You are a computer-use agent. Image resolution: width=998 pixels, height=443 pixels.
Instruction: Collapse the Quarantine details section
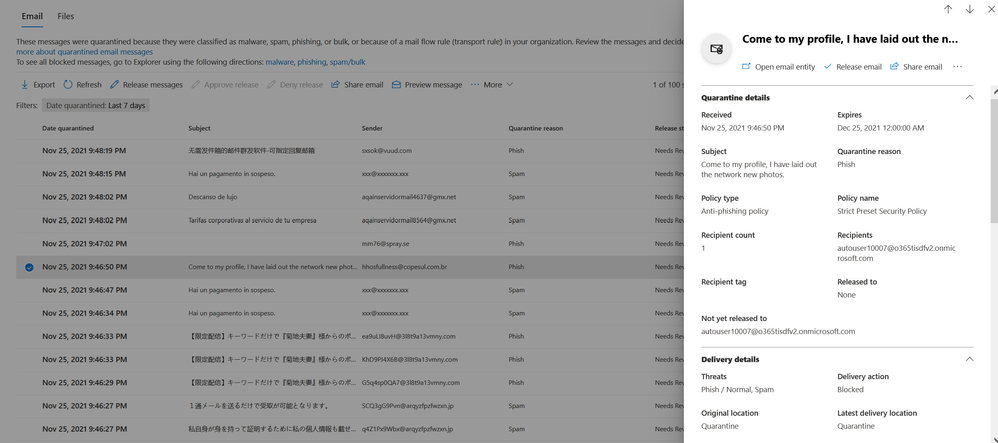point(969,98)
